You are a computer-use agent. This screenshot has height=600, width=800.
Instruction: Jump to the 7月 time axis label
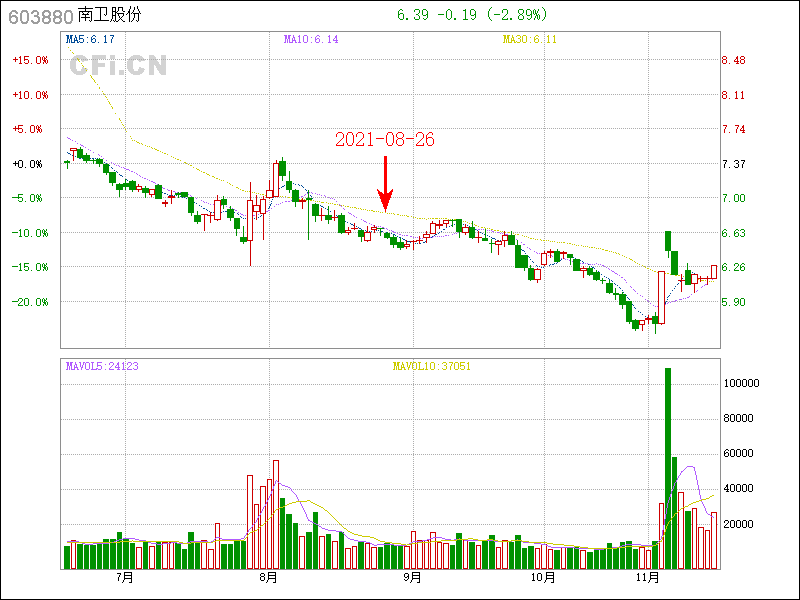pos(125,577)
